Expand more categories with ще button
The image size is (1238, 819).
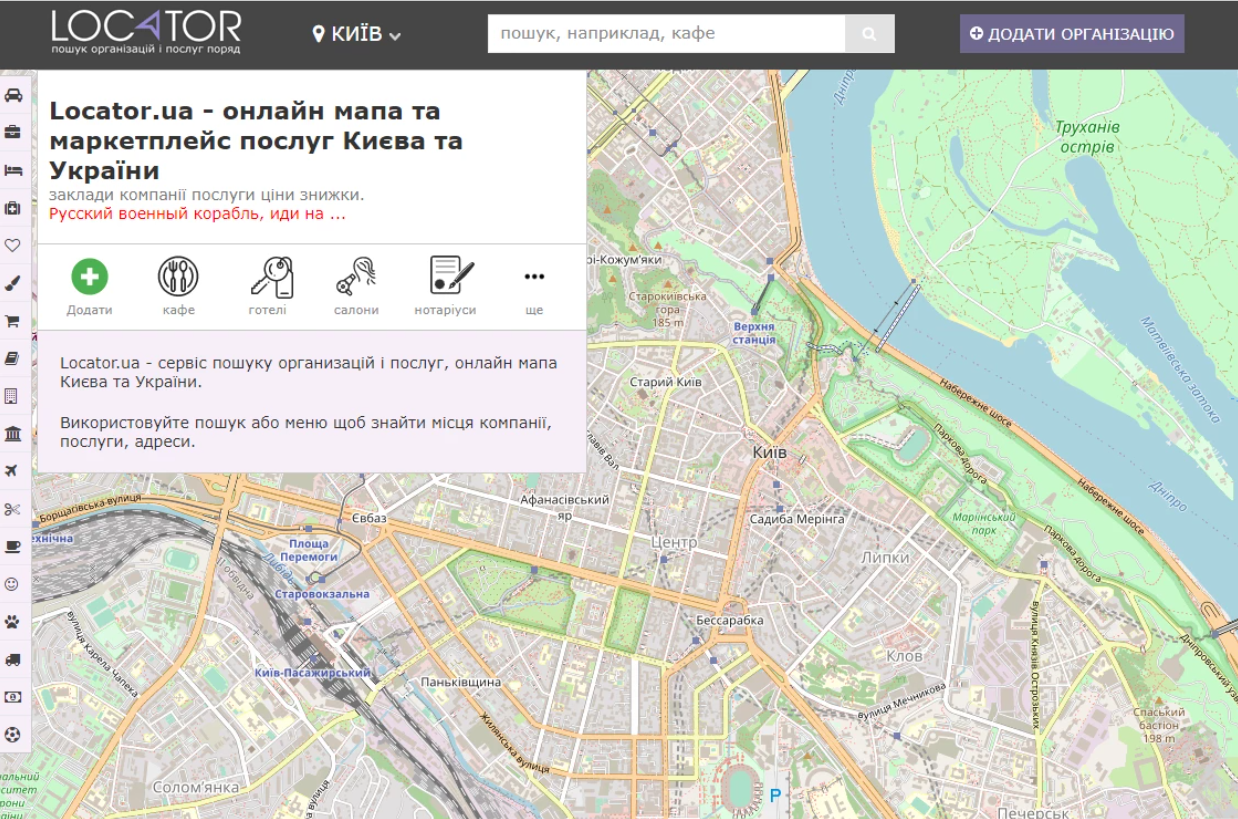pos(534,286)
